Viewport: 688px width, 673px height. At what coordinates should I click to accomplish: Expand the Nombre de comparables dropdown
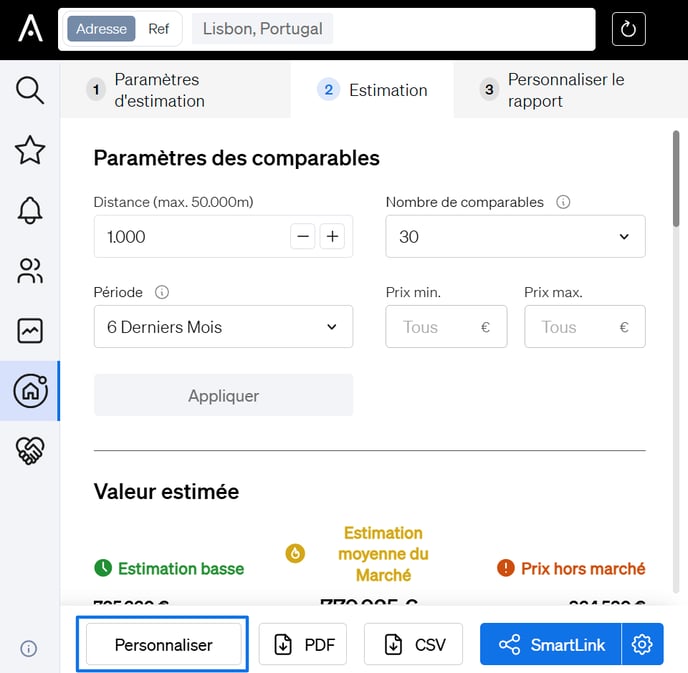515,237
